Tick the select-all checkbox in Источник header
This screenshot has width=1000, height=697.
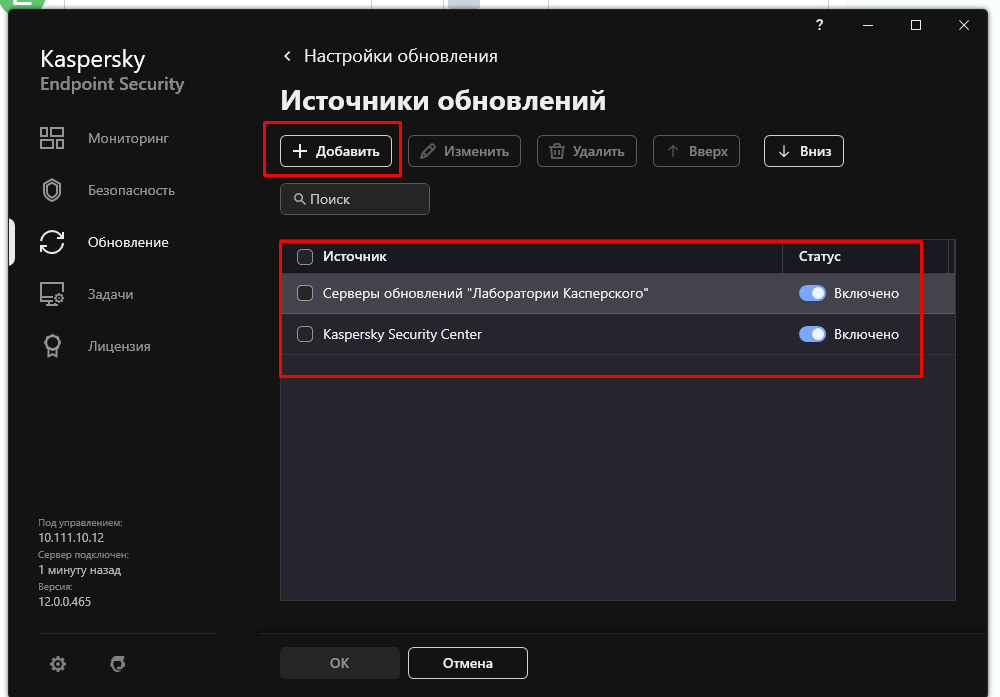(x=306, y=257)
